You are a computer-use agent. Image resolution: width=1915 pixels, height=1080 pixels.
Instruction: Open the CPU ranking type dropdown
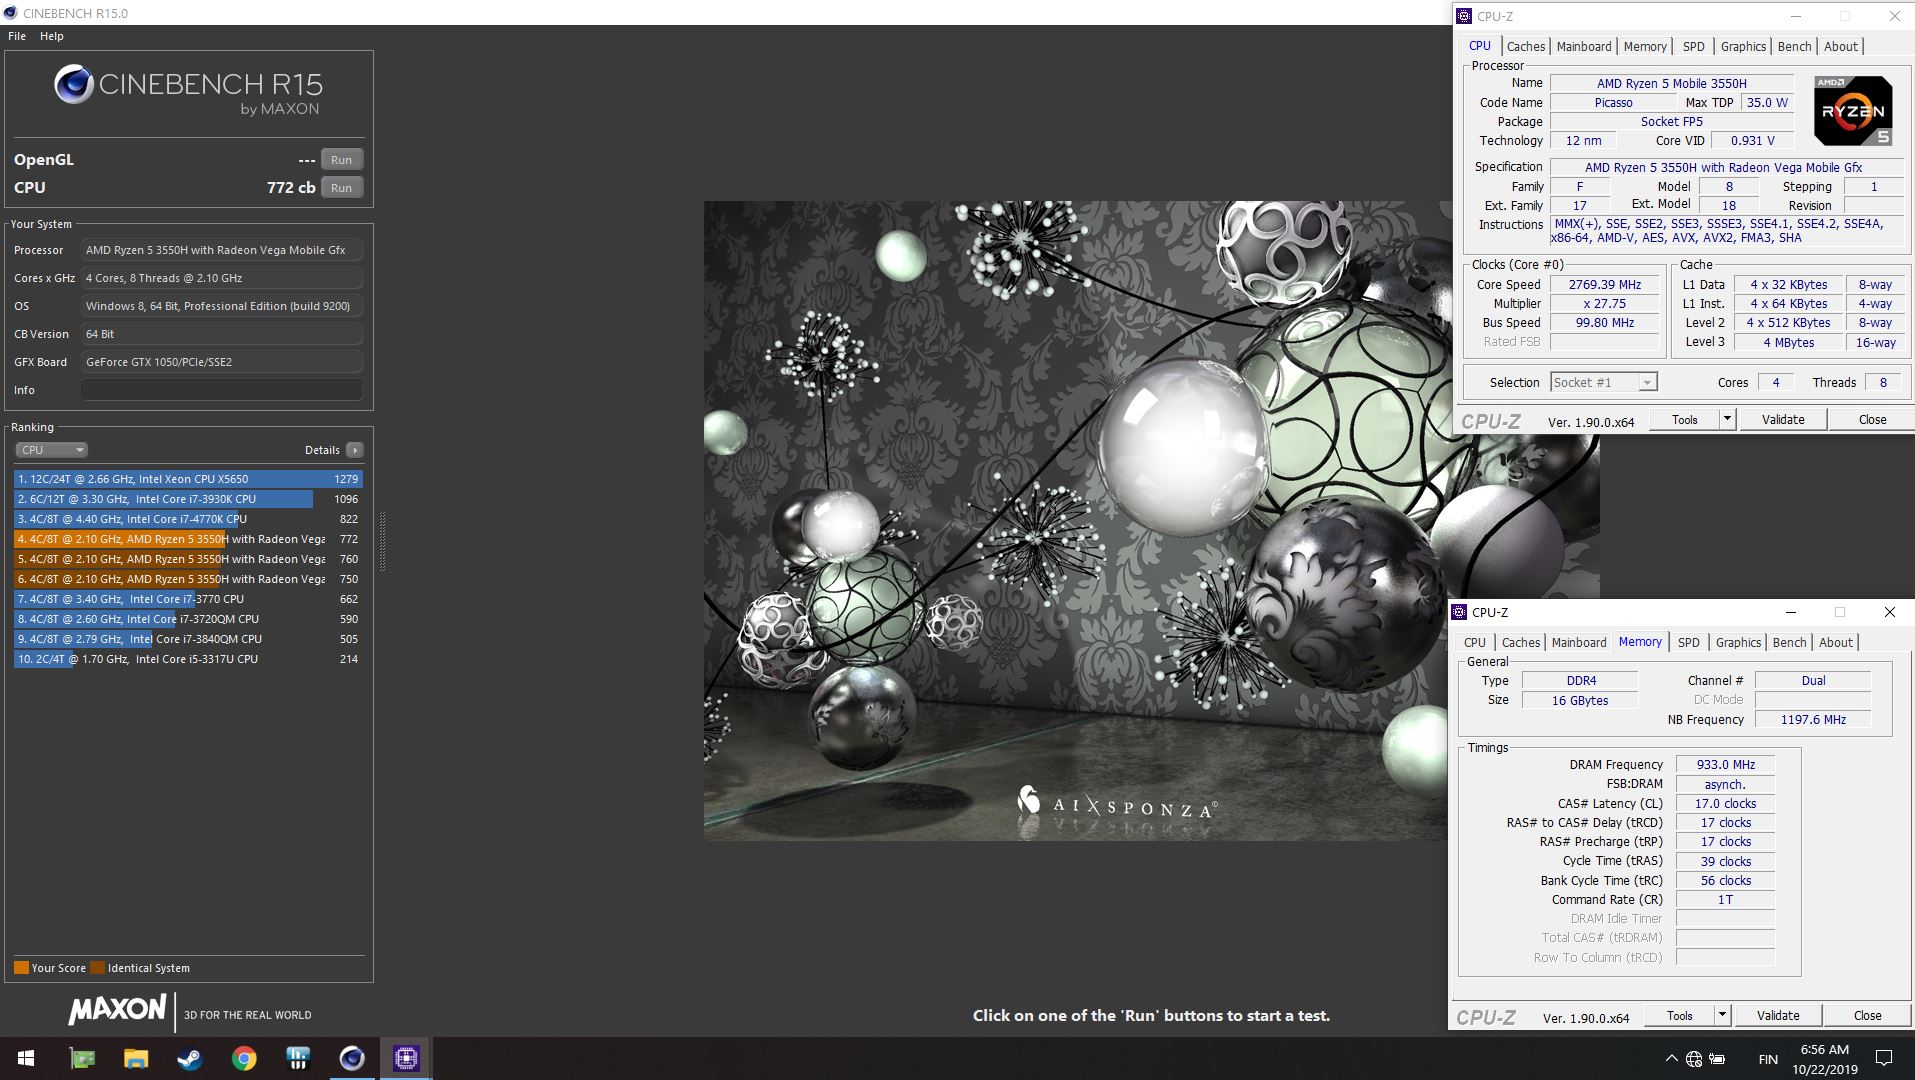click(51, 450)
